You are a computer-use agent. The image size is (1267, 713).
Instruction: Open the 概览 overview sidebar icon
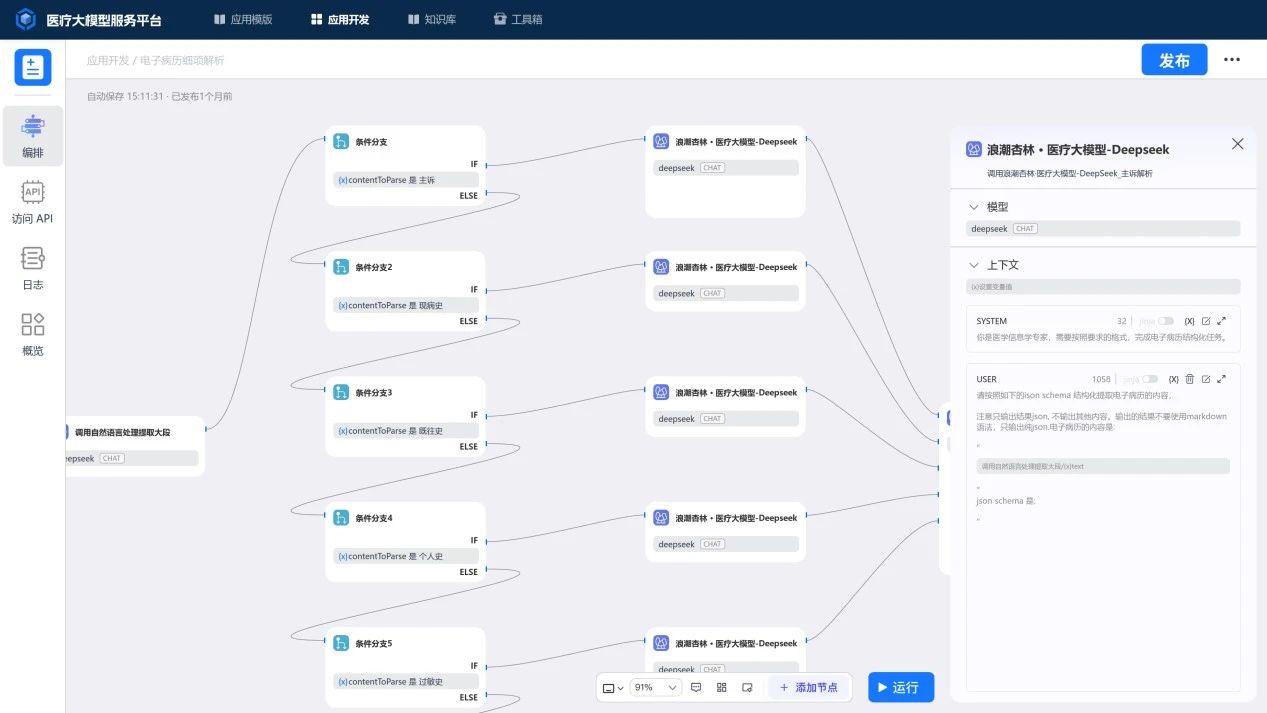32,334
